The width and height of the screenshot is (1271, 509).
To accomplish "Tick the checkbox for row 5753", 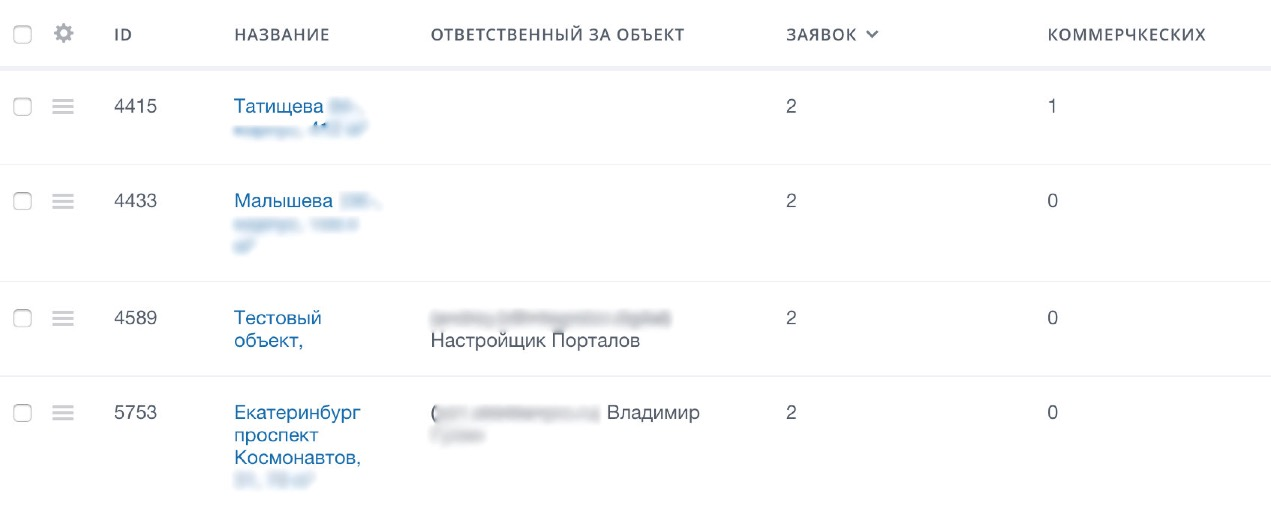I will point(22,412).
